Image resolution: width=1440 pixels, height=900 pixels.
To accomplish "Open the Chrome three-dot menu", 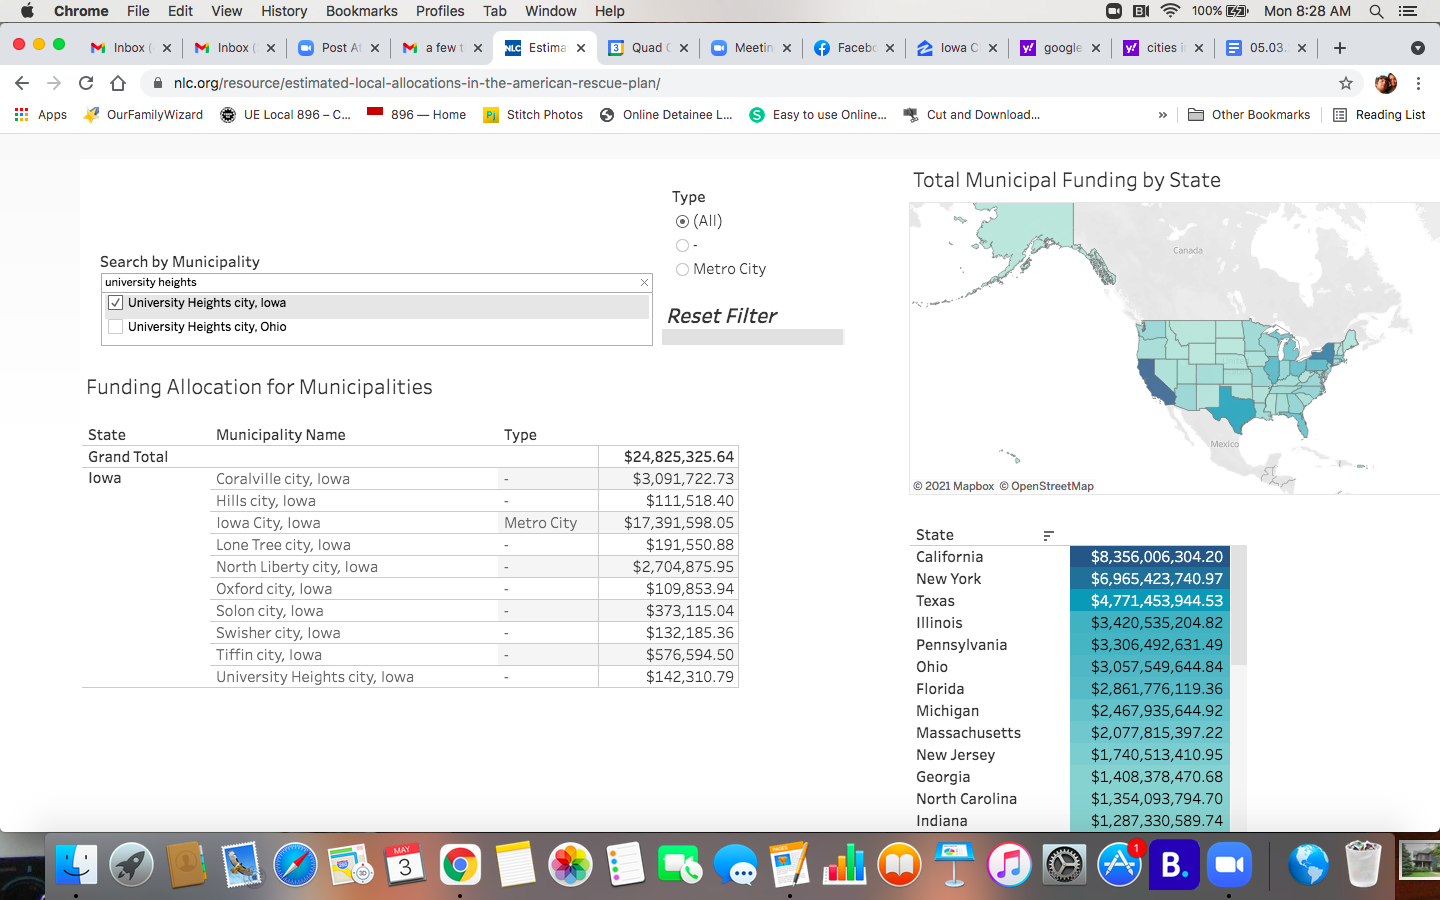I will [x=1418, y=83].
